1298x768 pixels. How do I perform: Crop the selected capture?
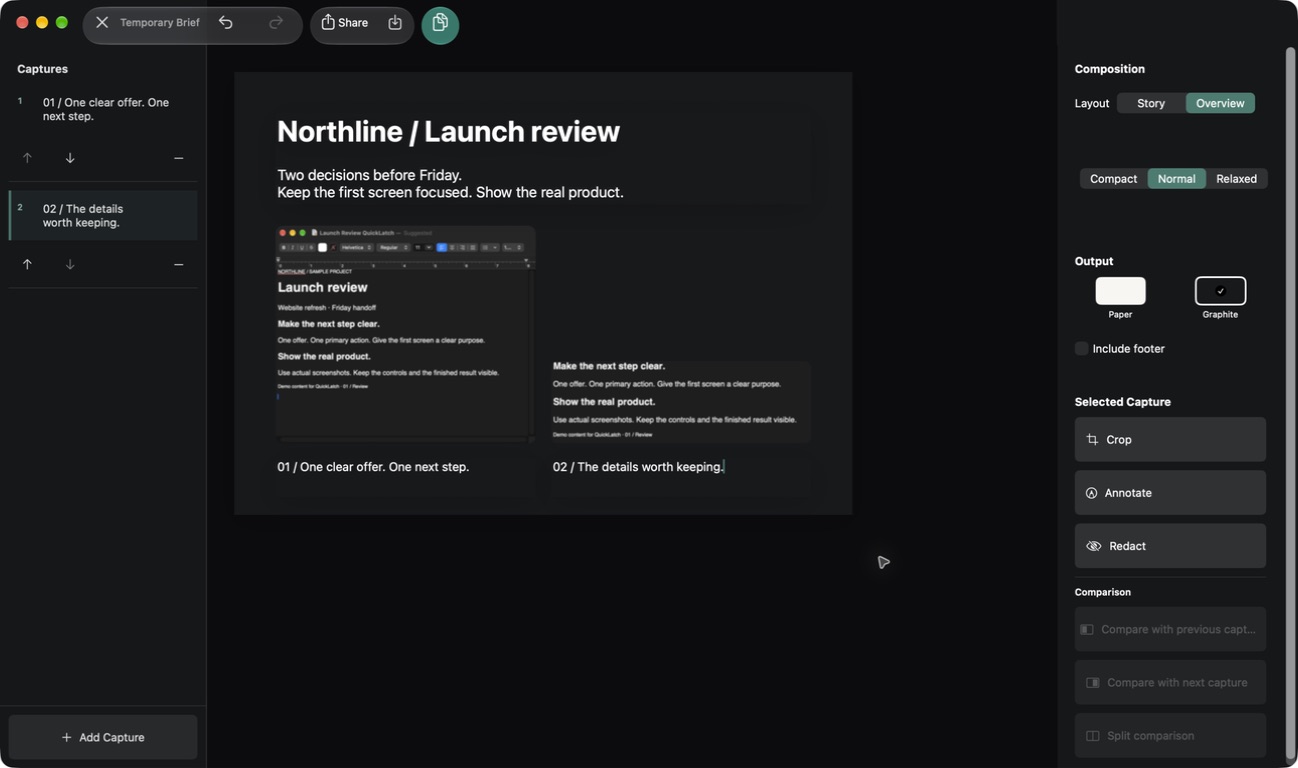(1170, 439)
